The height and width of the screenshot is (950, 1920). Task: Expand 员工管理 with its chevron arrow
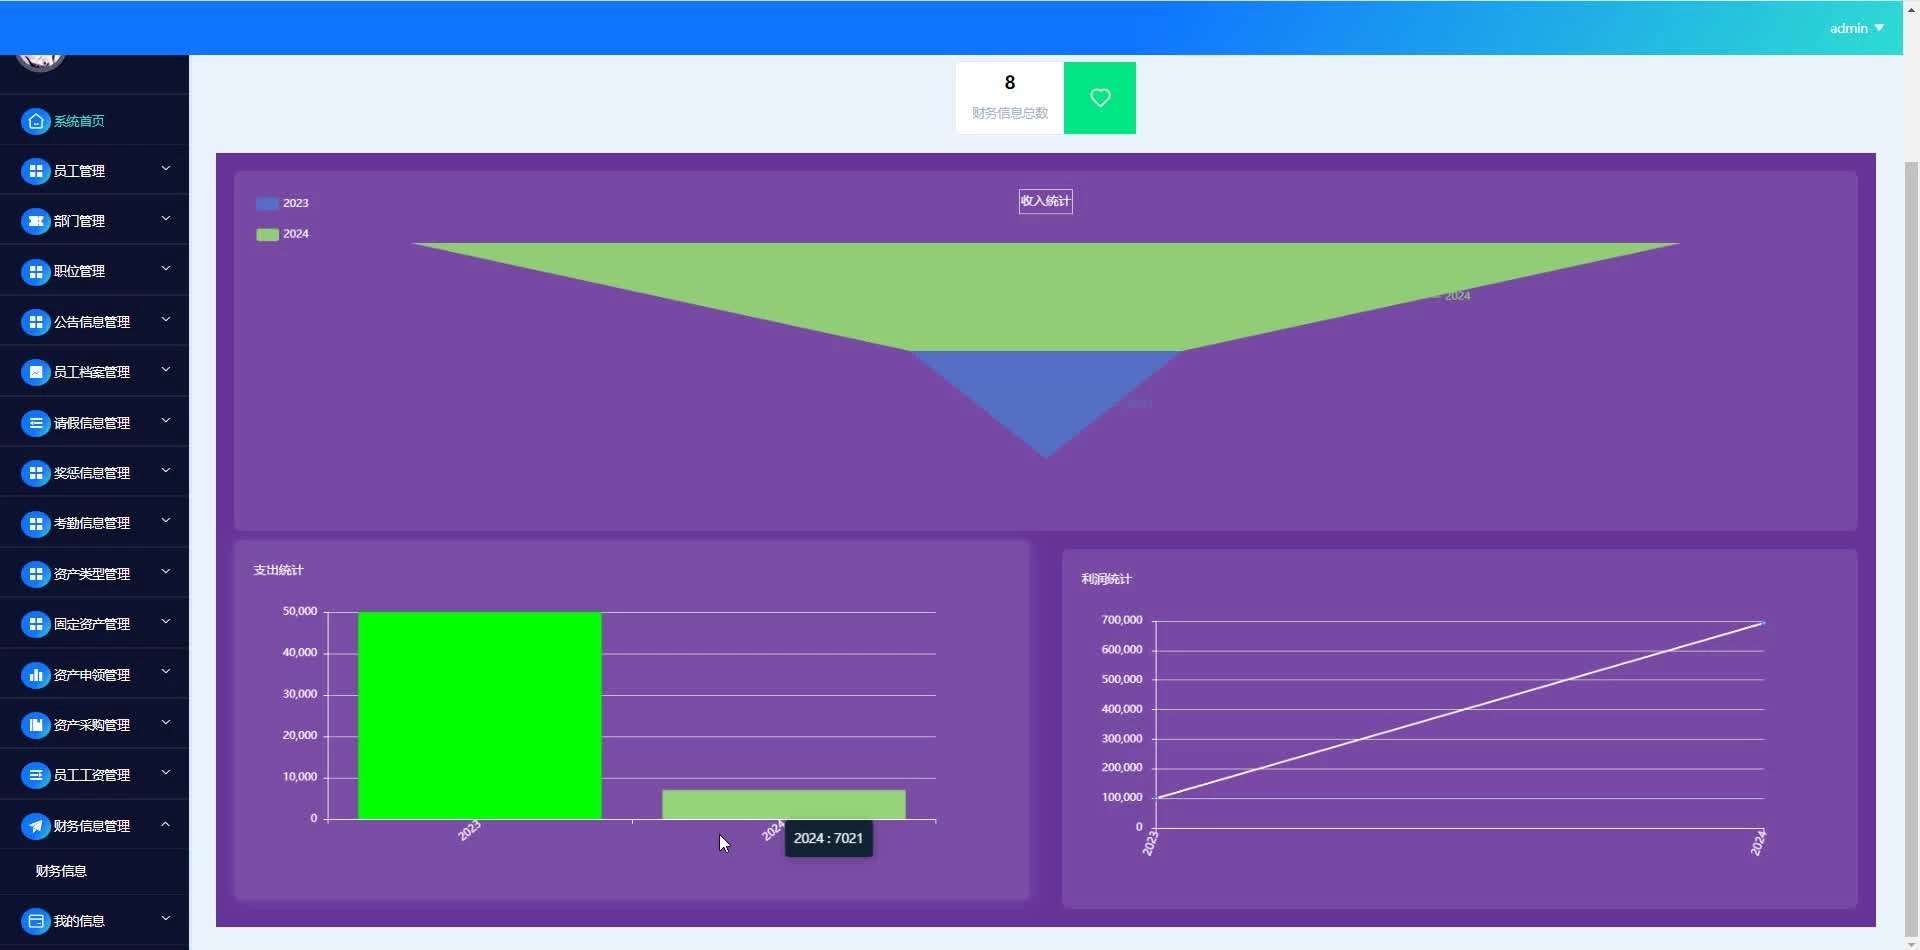tap(166, 169)
